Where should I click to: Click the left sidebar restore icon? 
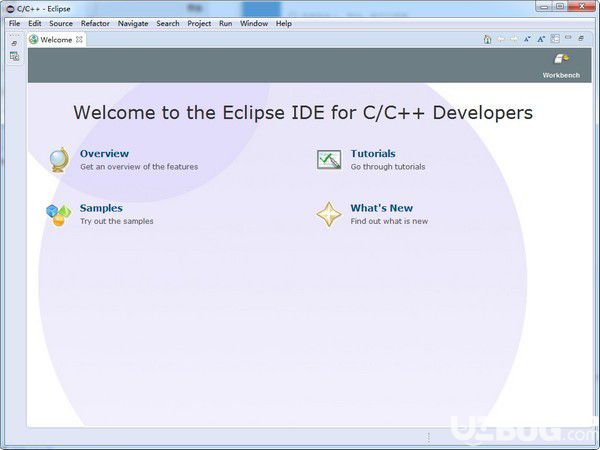pyautogui.click(x=14, y=44)
